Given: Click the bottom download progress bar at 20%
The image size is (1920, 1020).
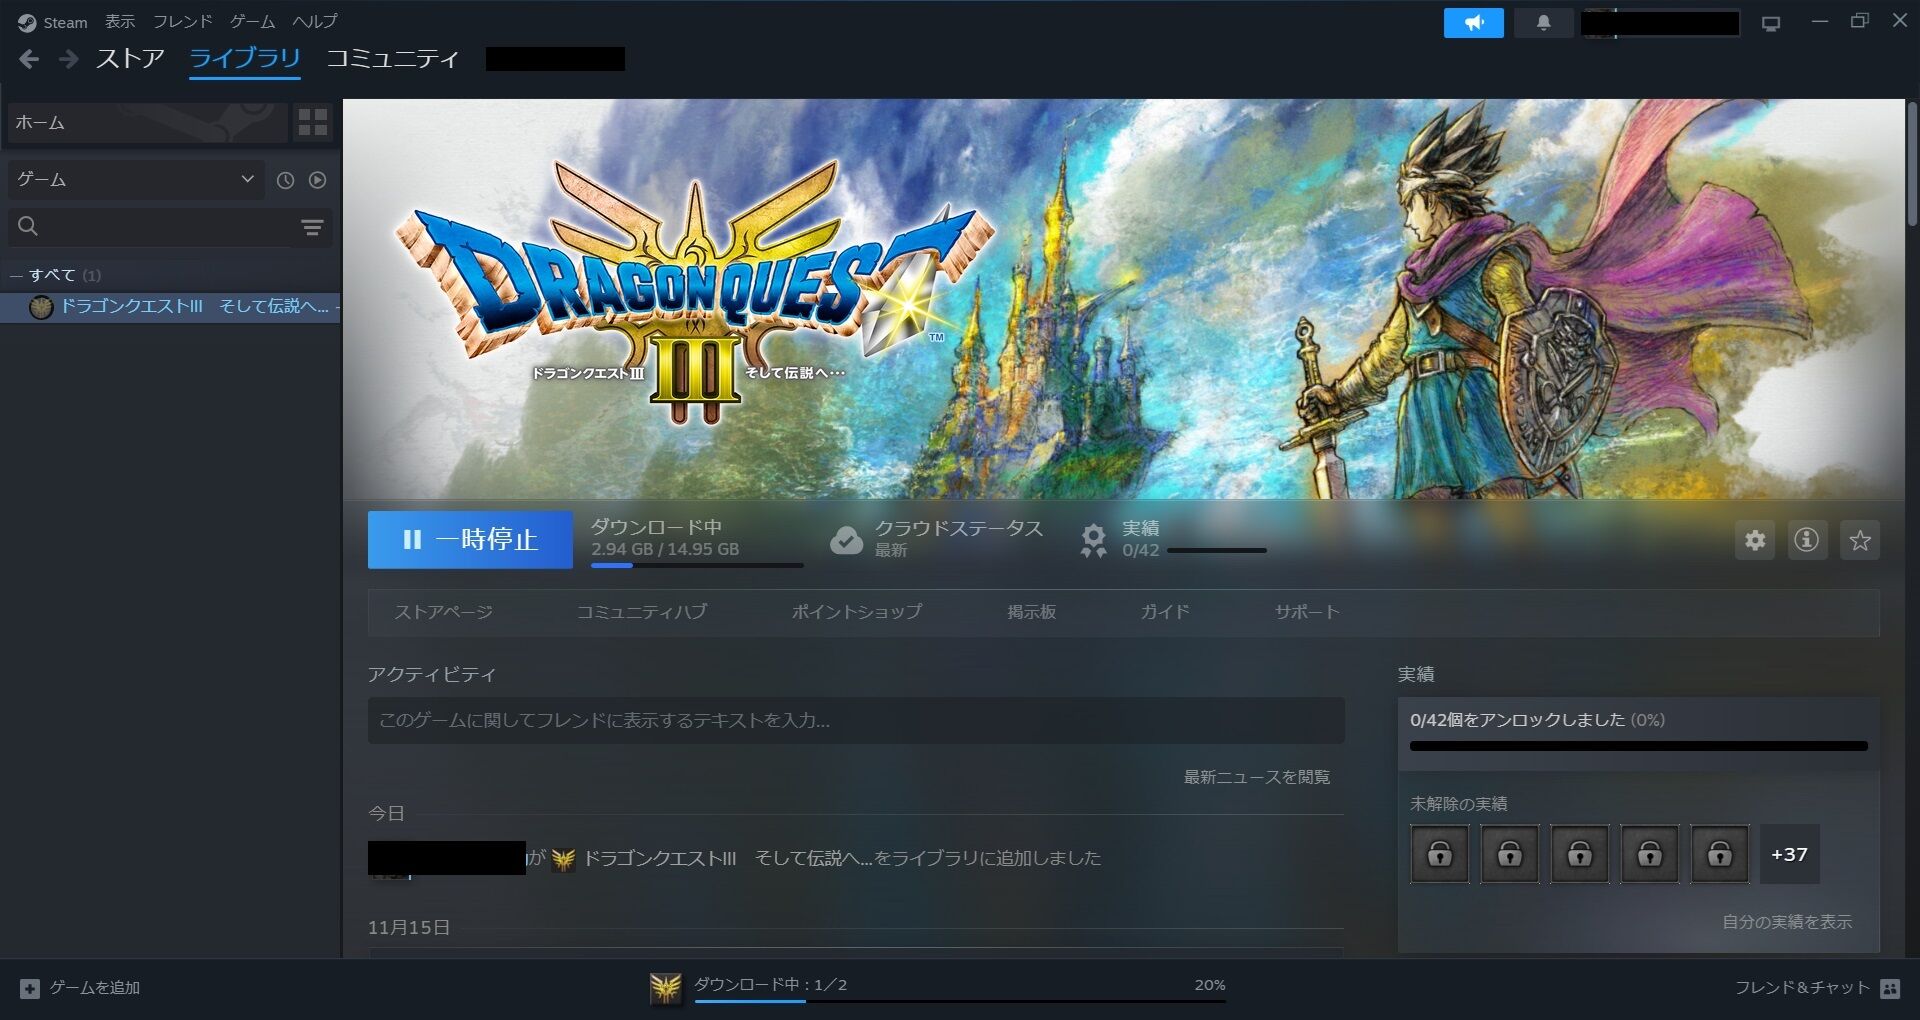Looking at the screenshot, I should click(x=960, y=1001).
